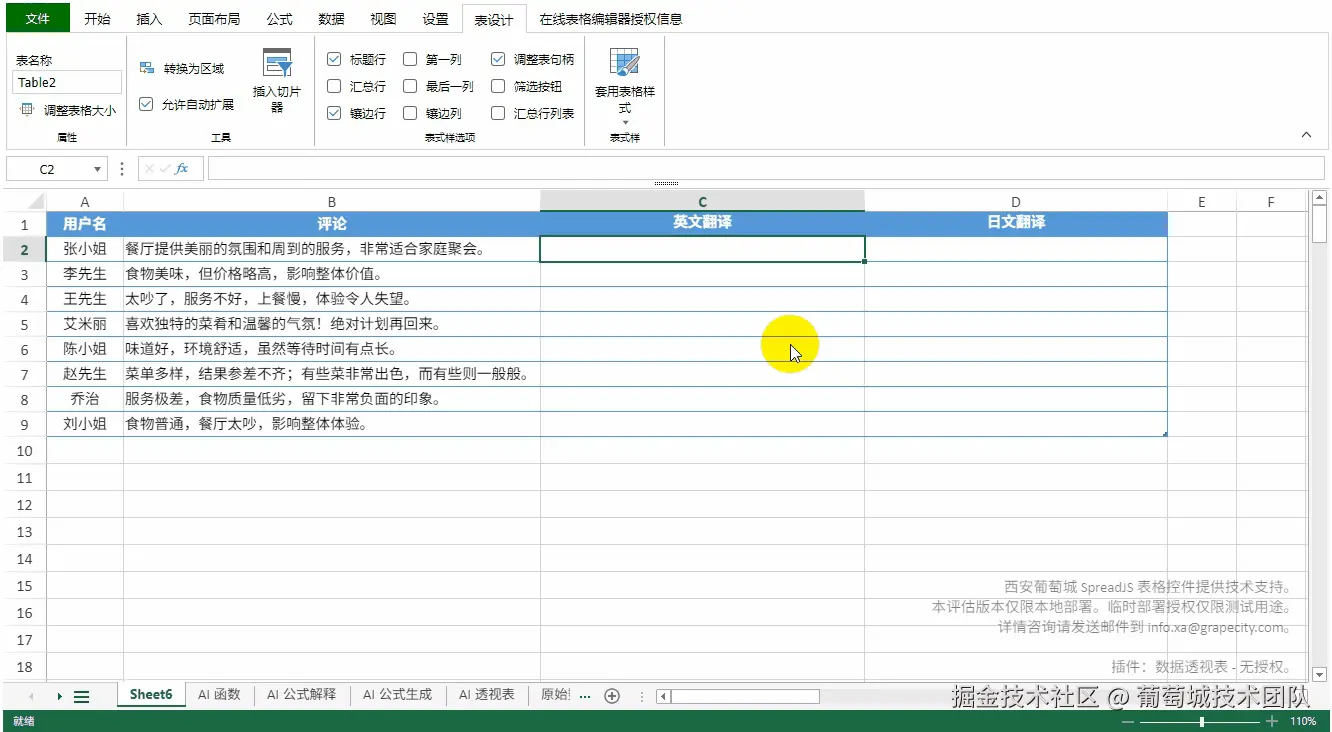This screenshot has width=1332, height=732.
Task: Click the more sheet tabs ellipsis
Action: coord(585,695)
